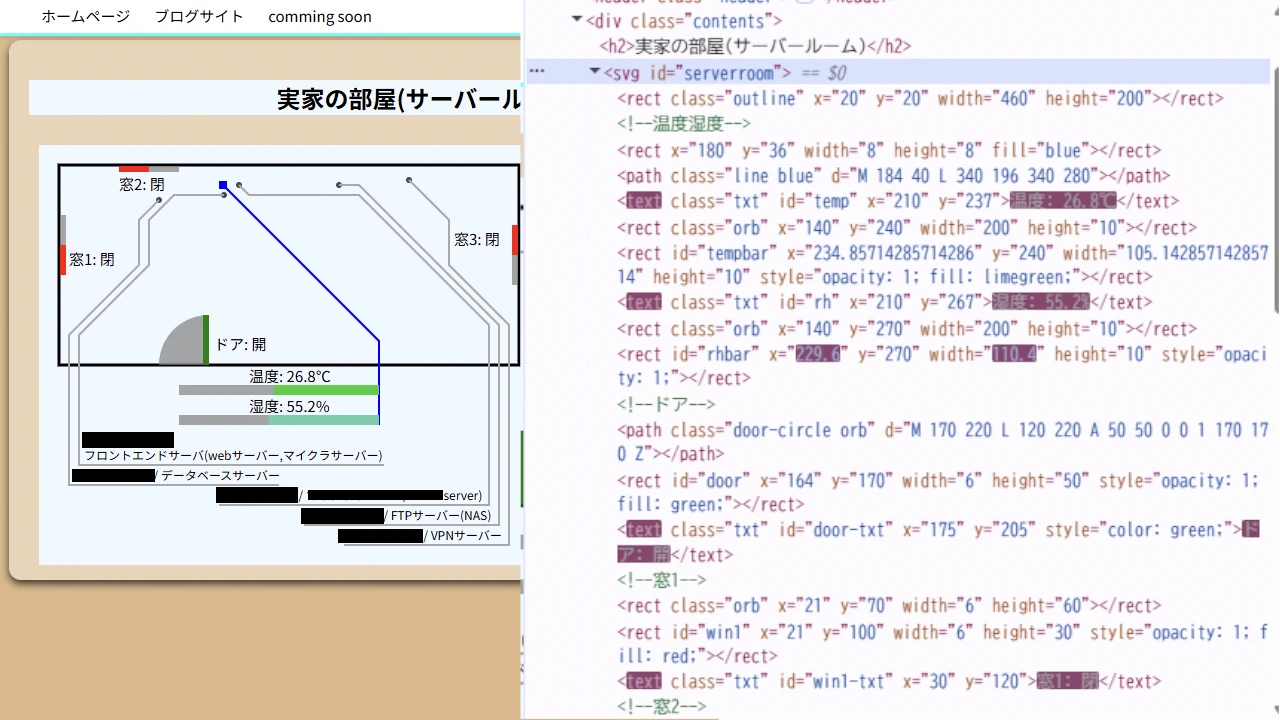Select the path class="door-circle orb" row
This screenshot has width=1280, height=720.
click(x=942, y=442)
